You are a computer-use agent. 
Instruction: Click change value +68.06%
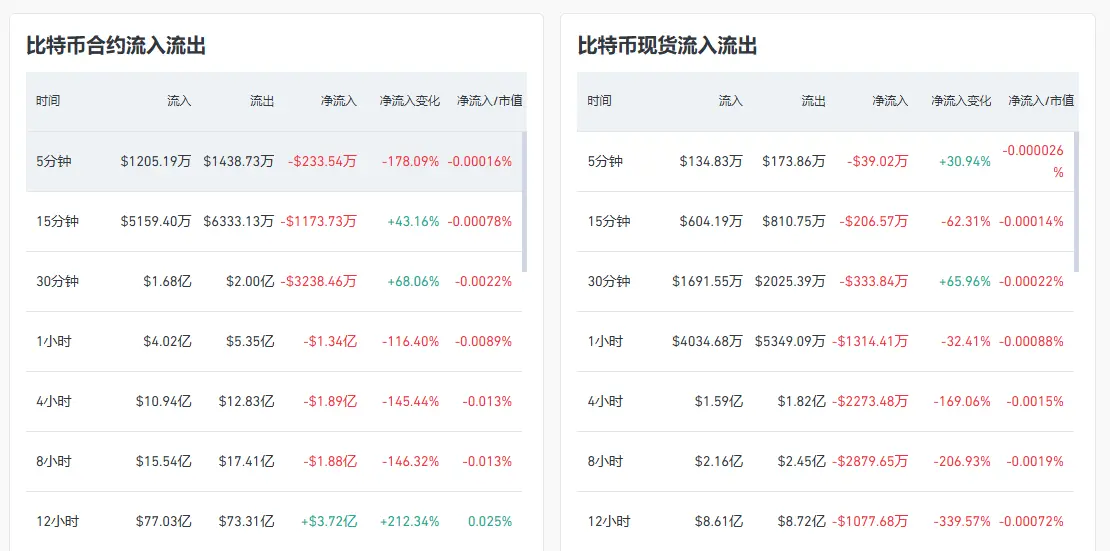point(413,281)
